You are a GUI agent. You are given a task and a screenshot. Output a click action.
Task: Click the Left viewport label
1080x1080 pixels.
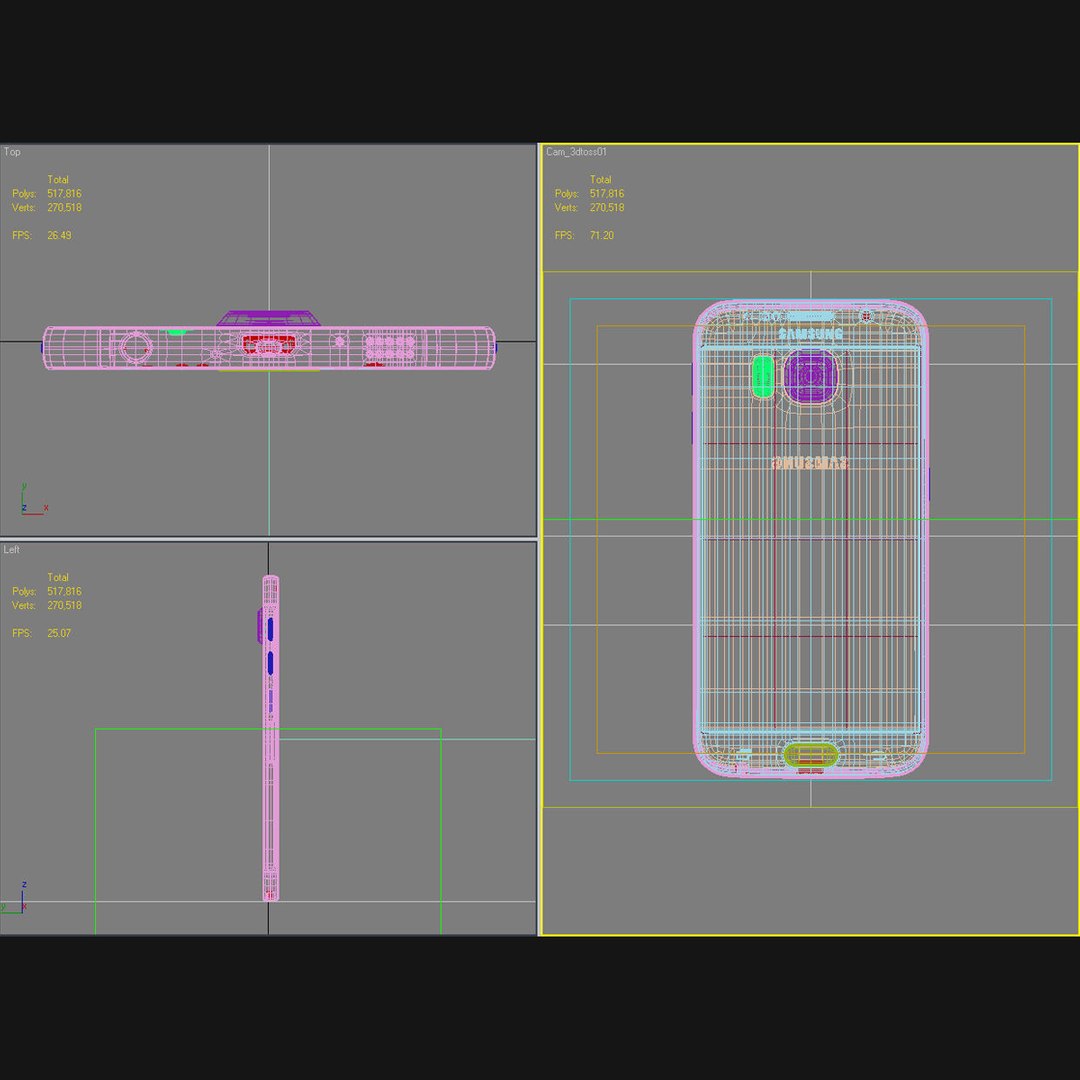click(x=12, y=550)
